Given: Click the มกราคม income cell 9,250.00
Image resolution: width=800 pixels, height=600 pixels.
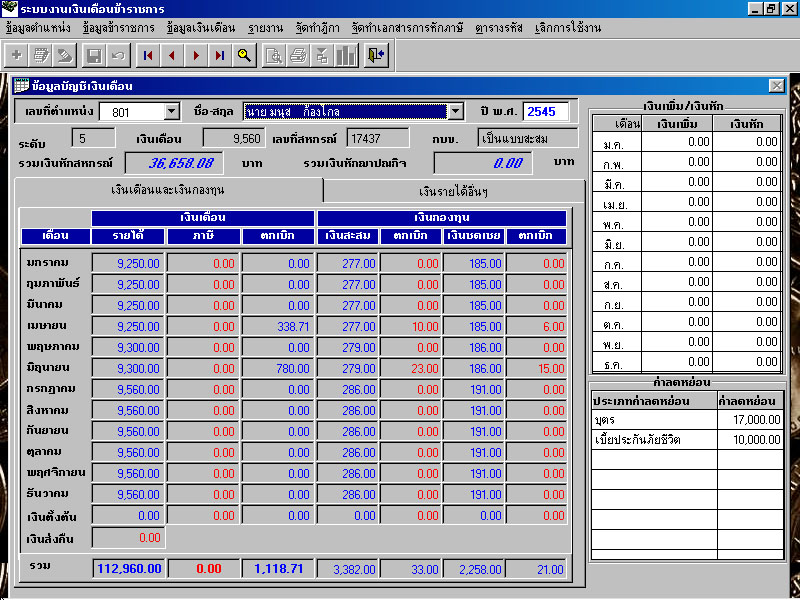Looking at the screenshot, I should [x=128, y=263].
